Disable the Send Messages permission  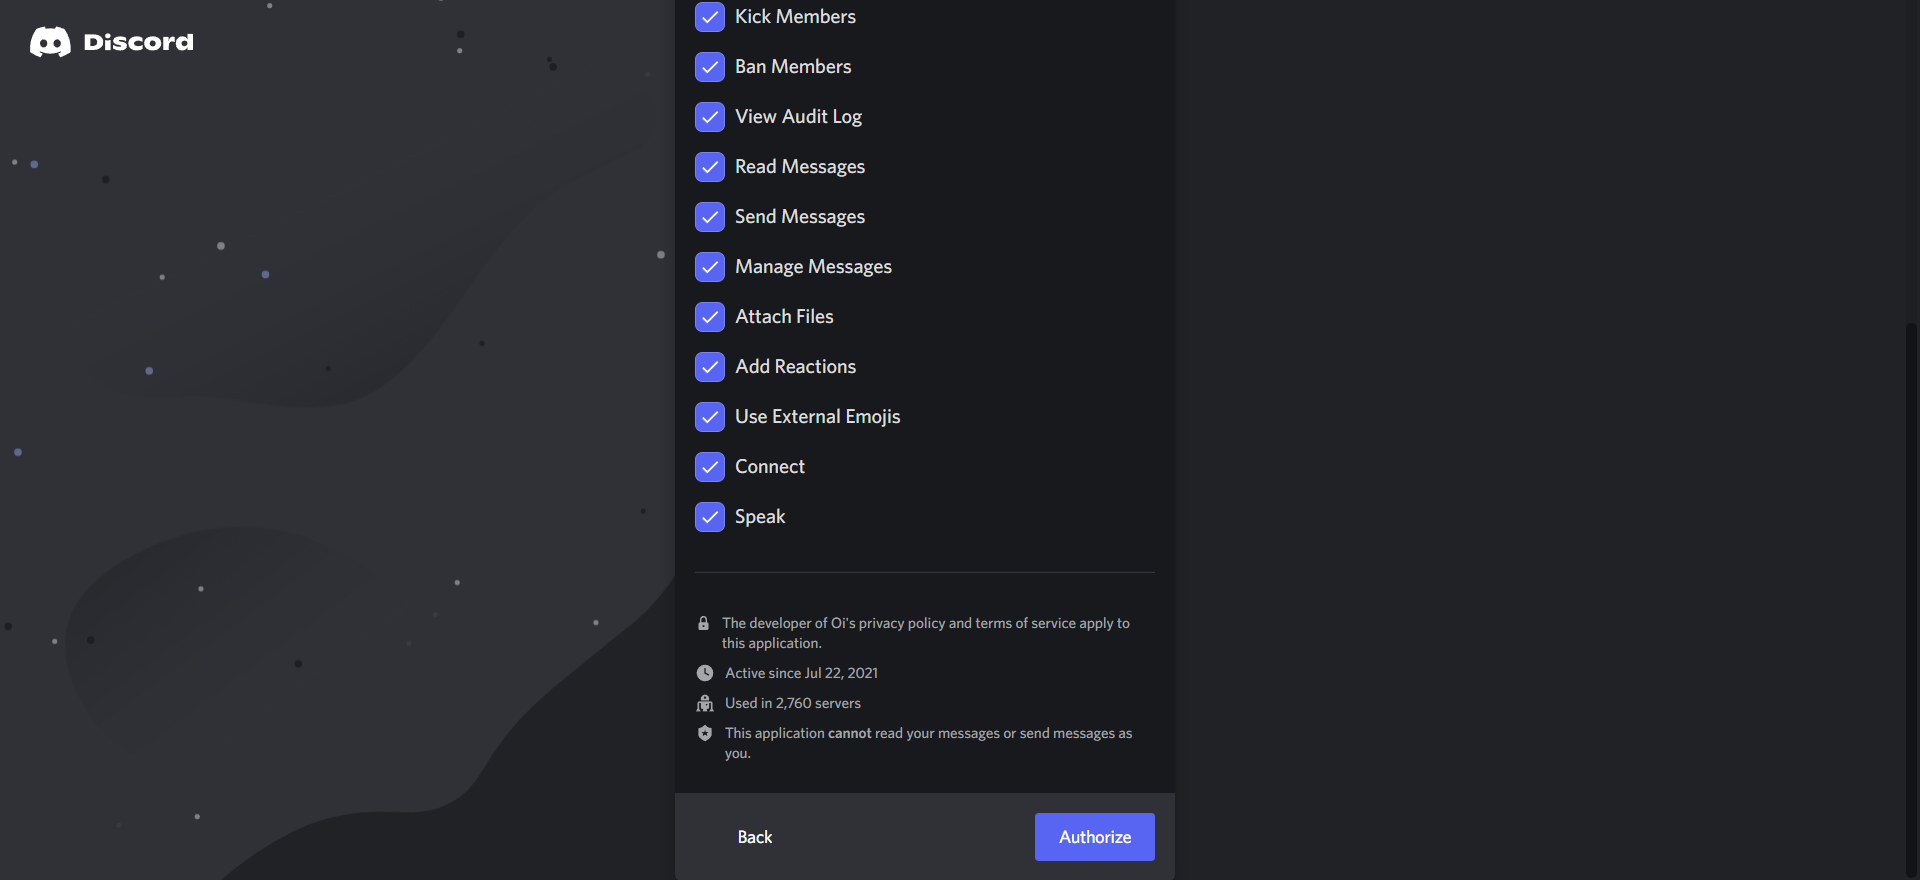(x=710, y=217)
